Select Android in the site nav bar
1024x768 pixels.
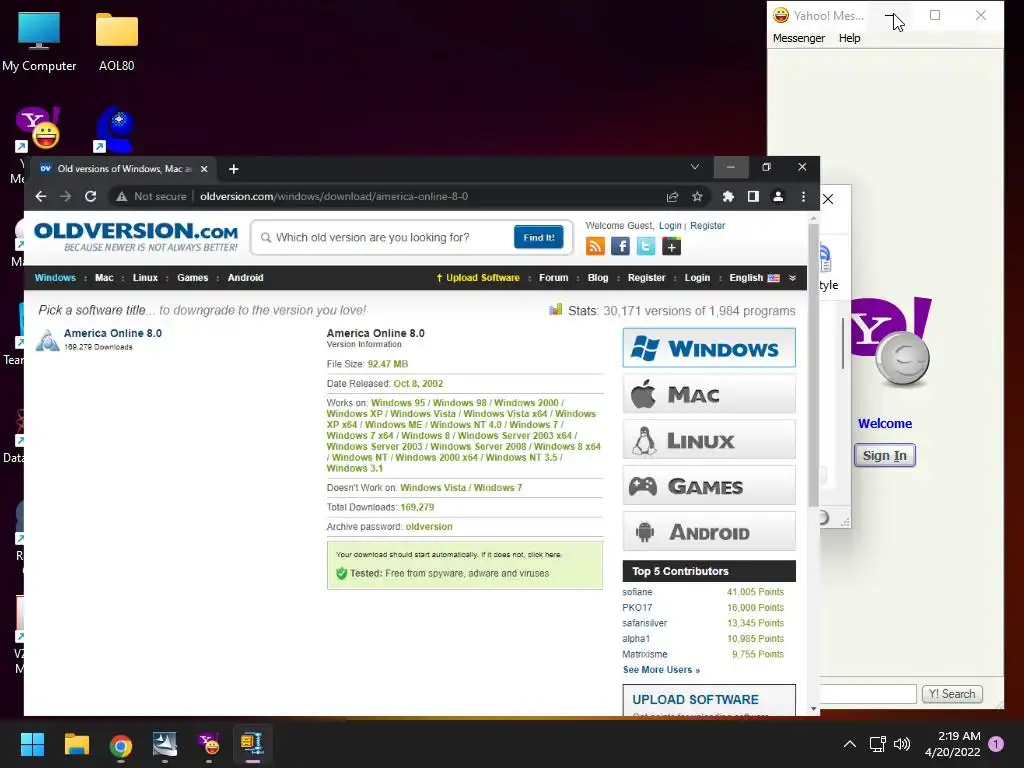coord(246,278)
